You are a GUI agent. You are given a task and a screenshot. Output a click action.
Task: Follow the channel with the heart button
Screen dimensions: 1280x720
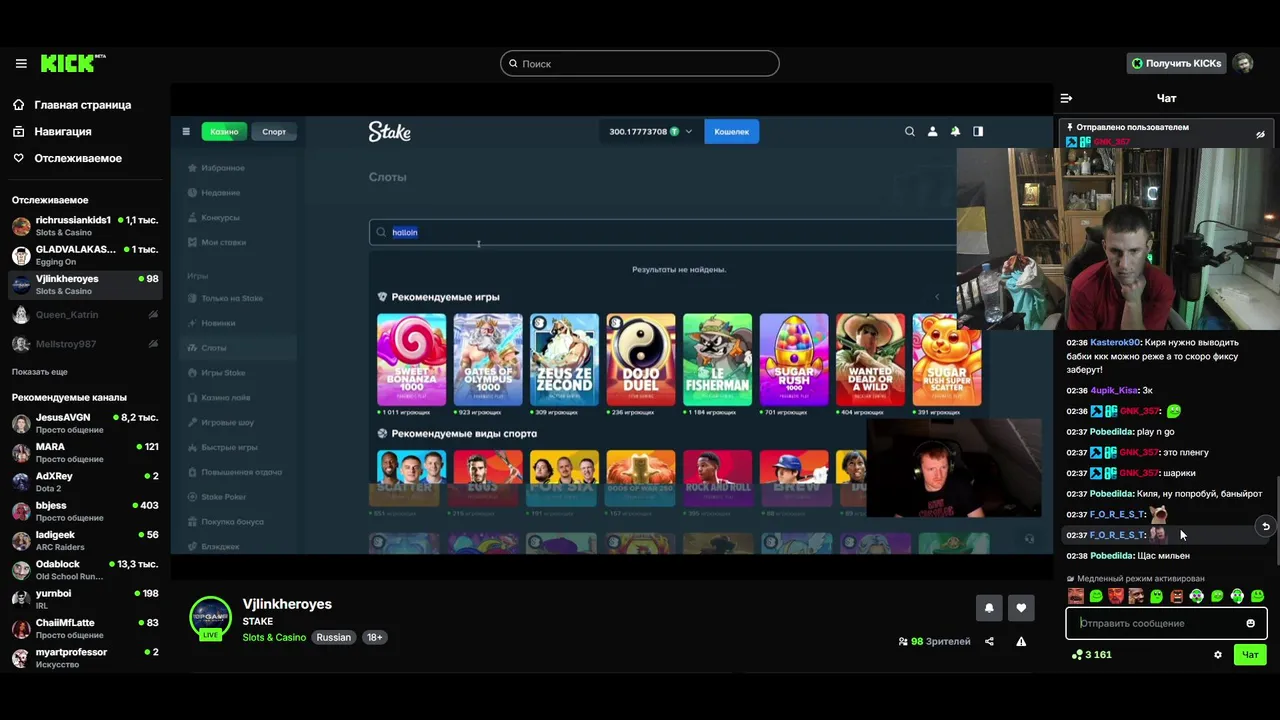[1021, 607]
